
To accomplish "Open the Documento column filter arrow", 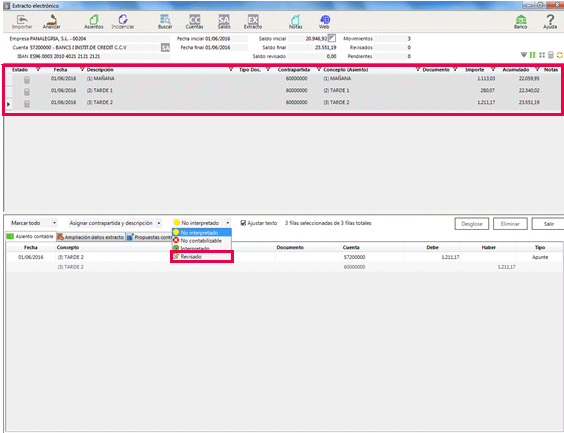I will tap(455, 69).
